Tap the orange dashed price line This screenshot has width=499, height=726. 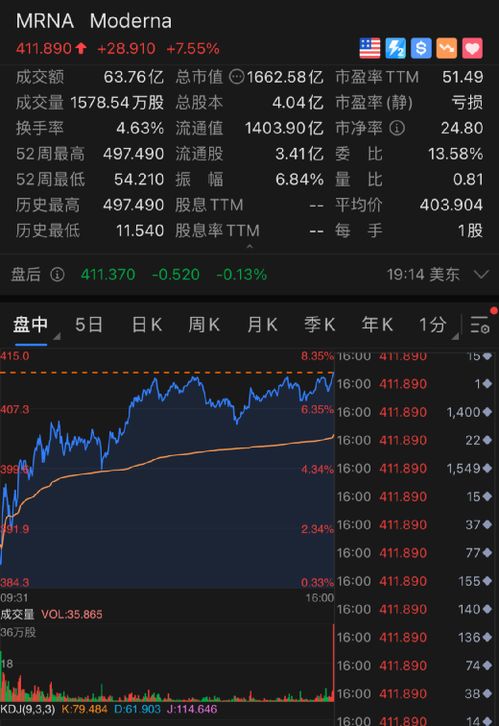(x=167, y=372)
